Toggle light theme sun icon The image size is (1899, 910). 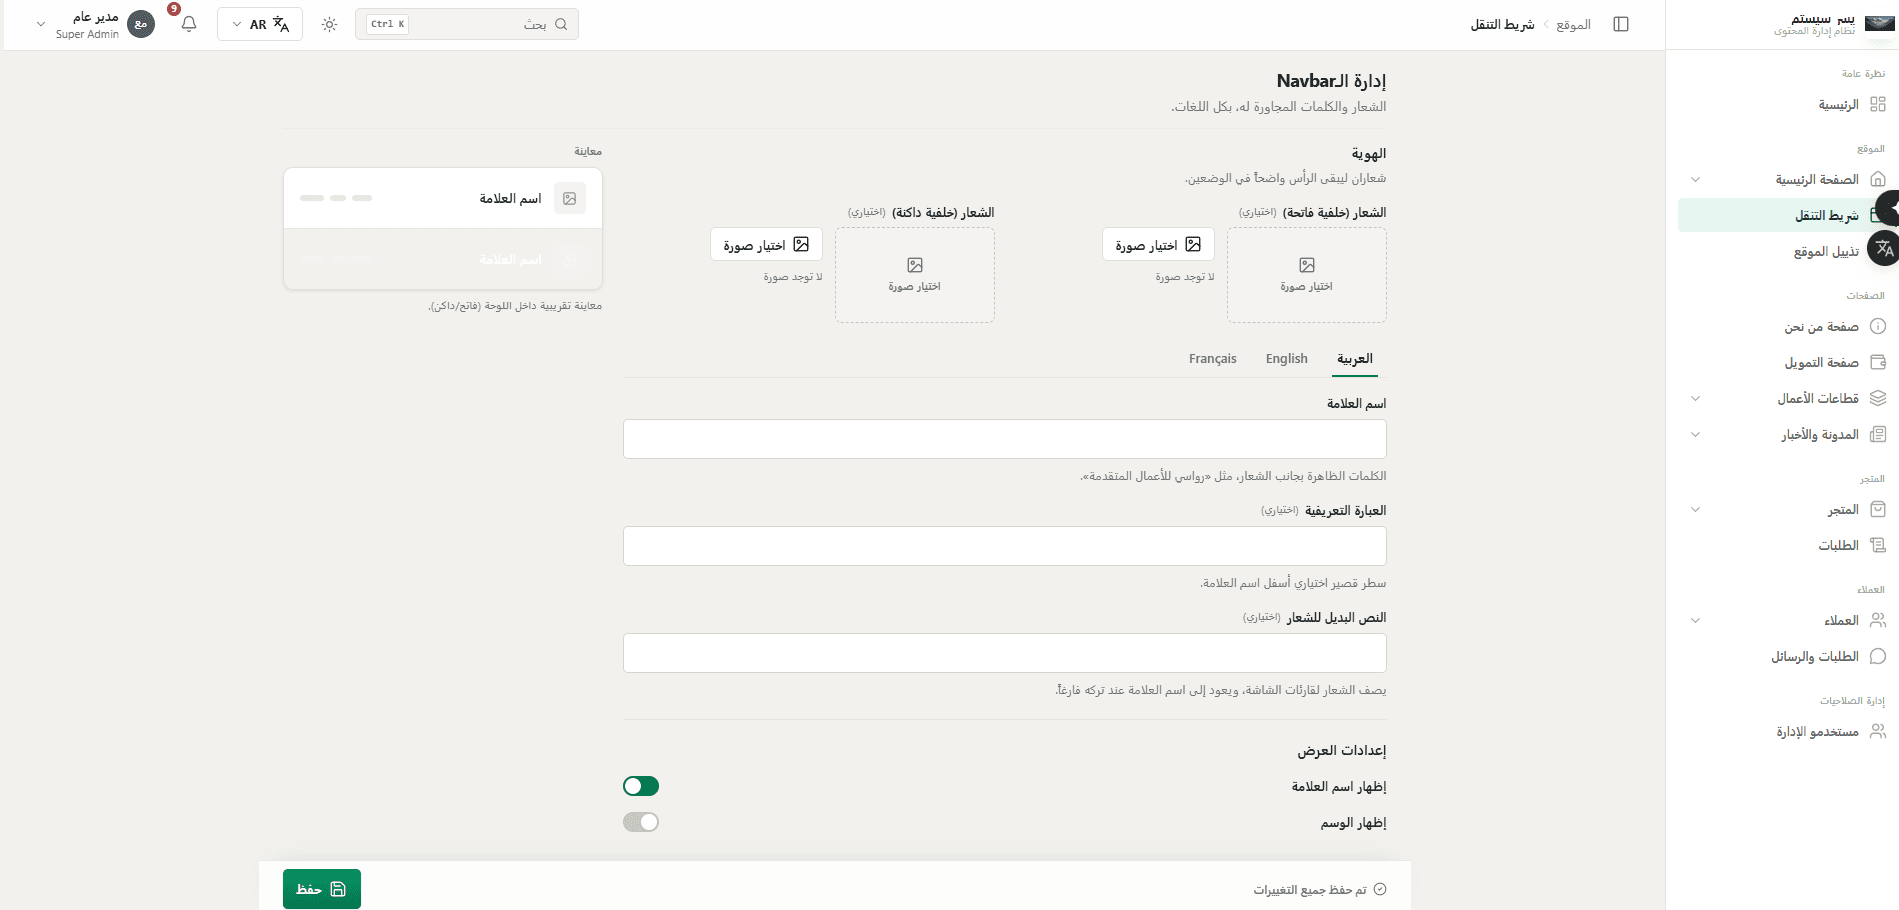point(330,24)
